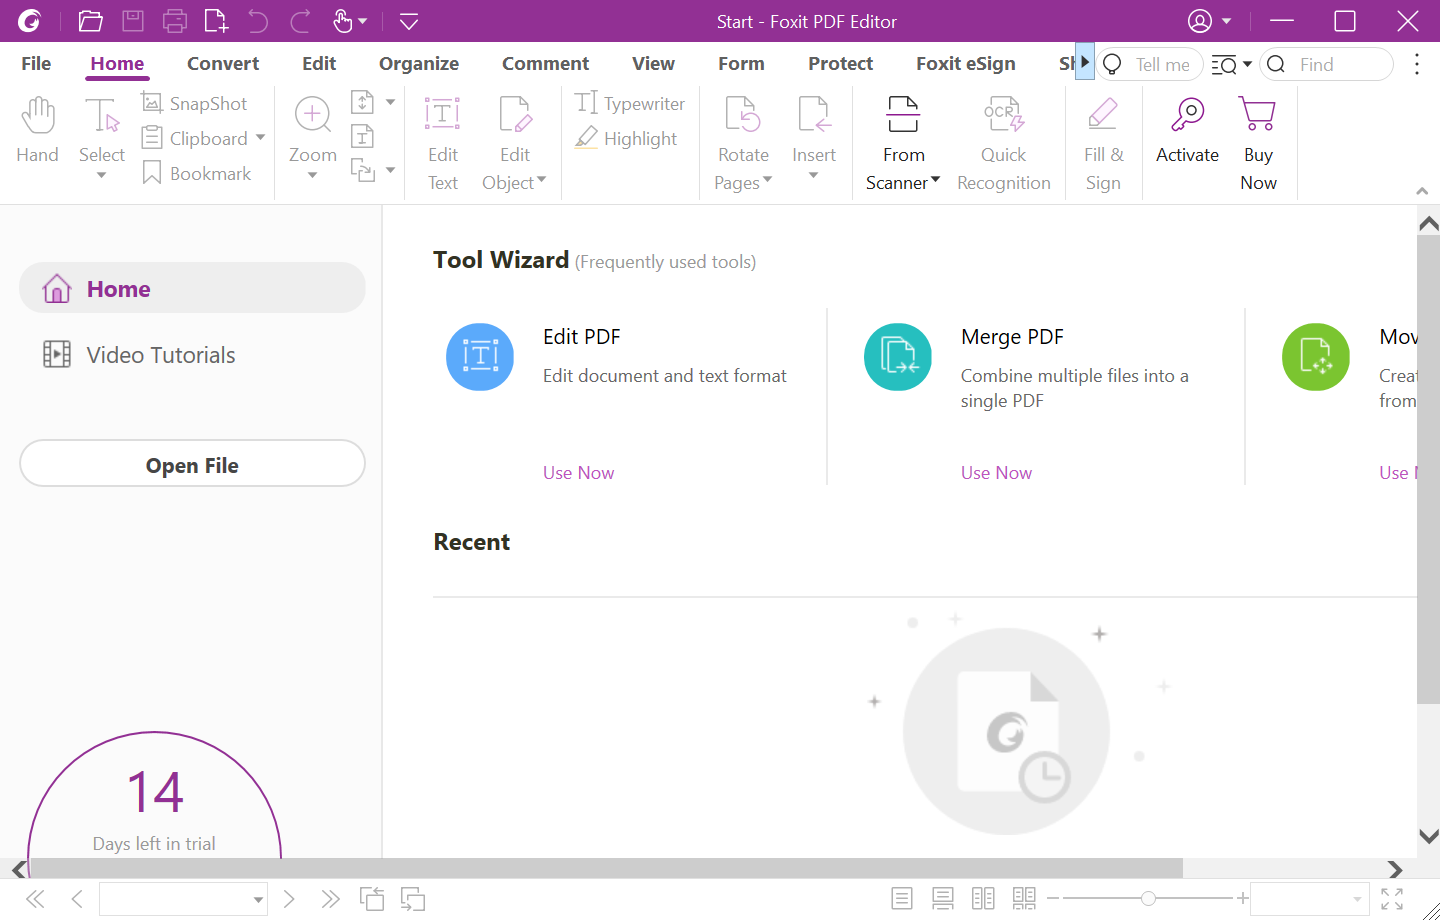Click Use Now under Merge PDF

coord(997,473)
